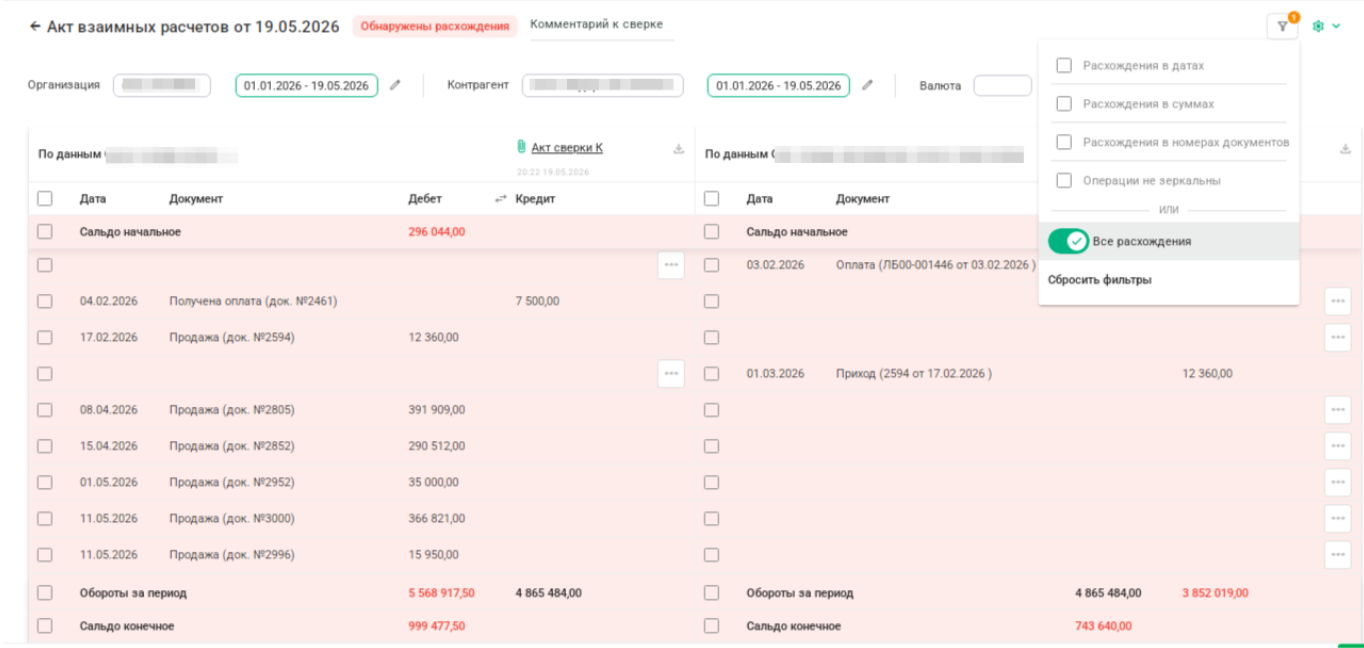The width and height of the screenshot is (1364, 648).
Task: Open the filter funnel icon
Action: [x=1282, y=27]
